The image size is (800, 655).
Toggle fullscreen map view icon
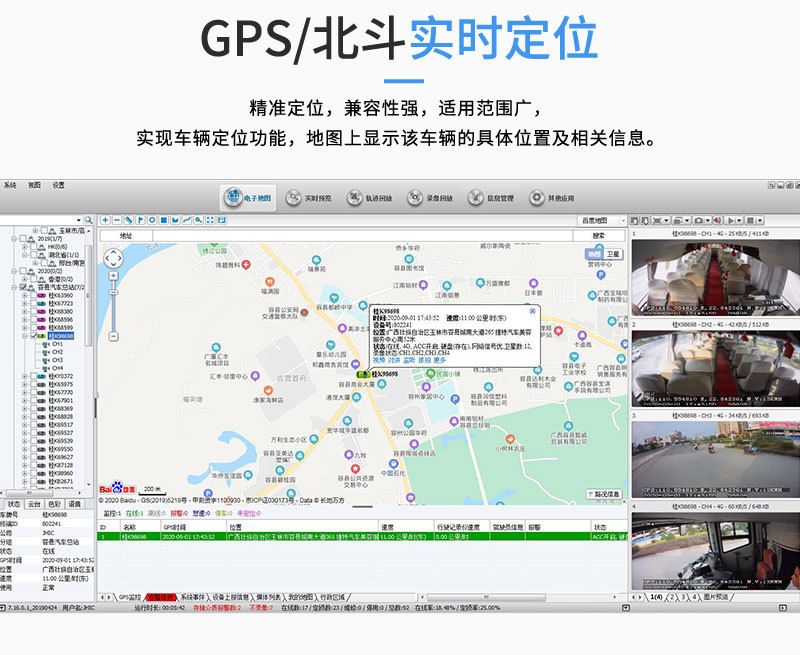(210, 220)
